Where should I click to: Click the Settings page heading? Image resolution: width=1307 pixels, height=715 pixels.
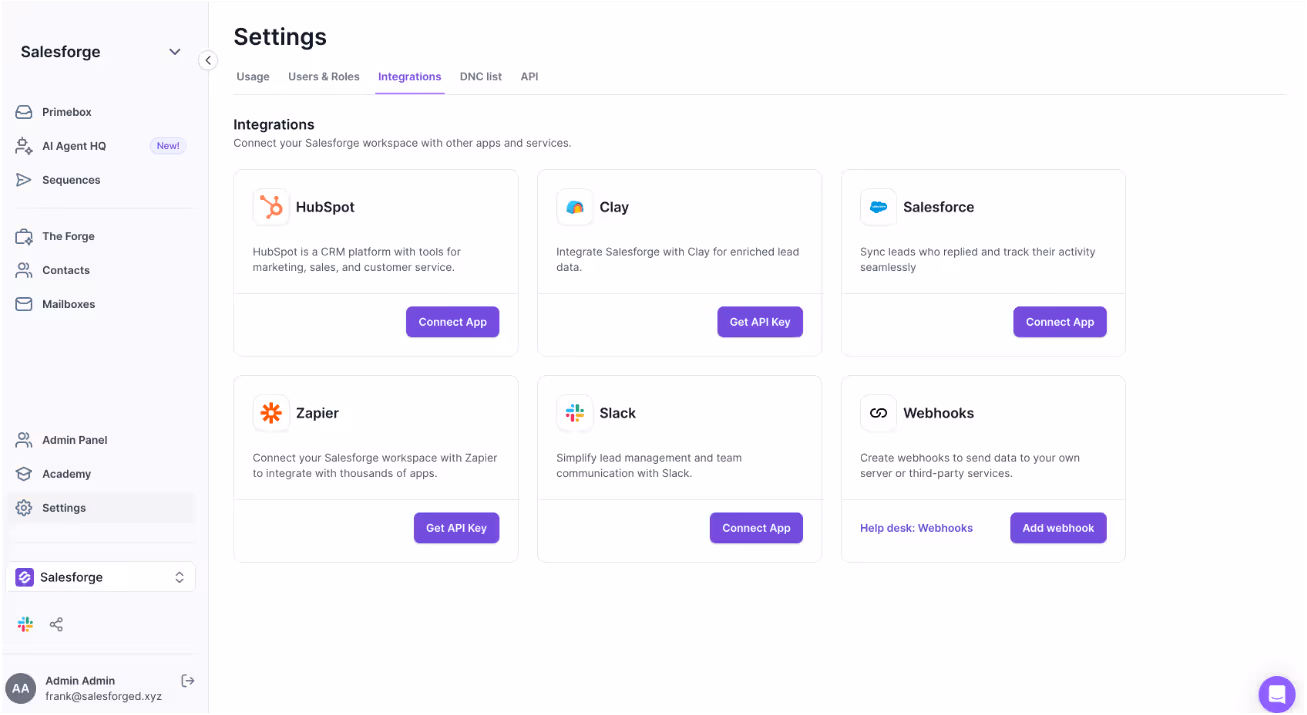(280, 37)
